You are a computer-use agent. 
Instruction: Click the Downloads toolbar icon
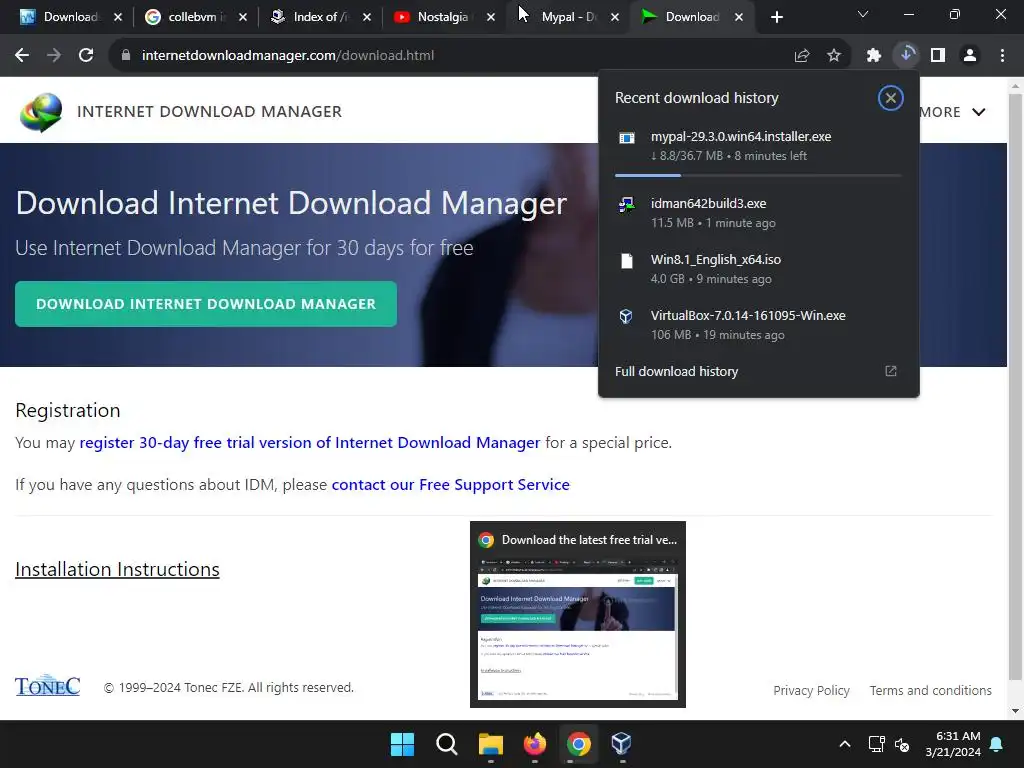click(906, 55)
